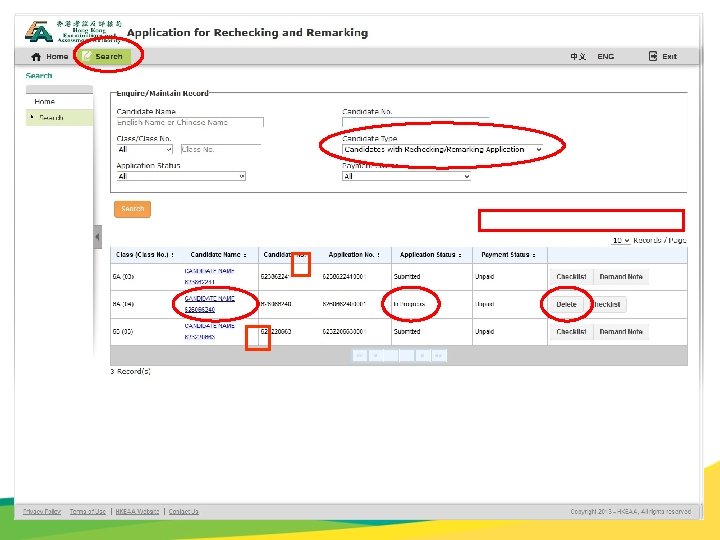Open candidate name link in third row

pyautogui.click(x=209, y=331)
